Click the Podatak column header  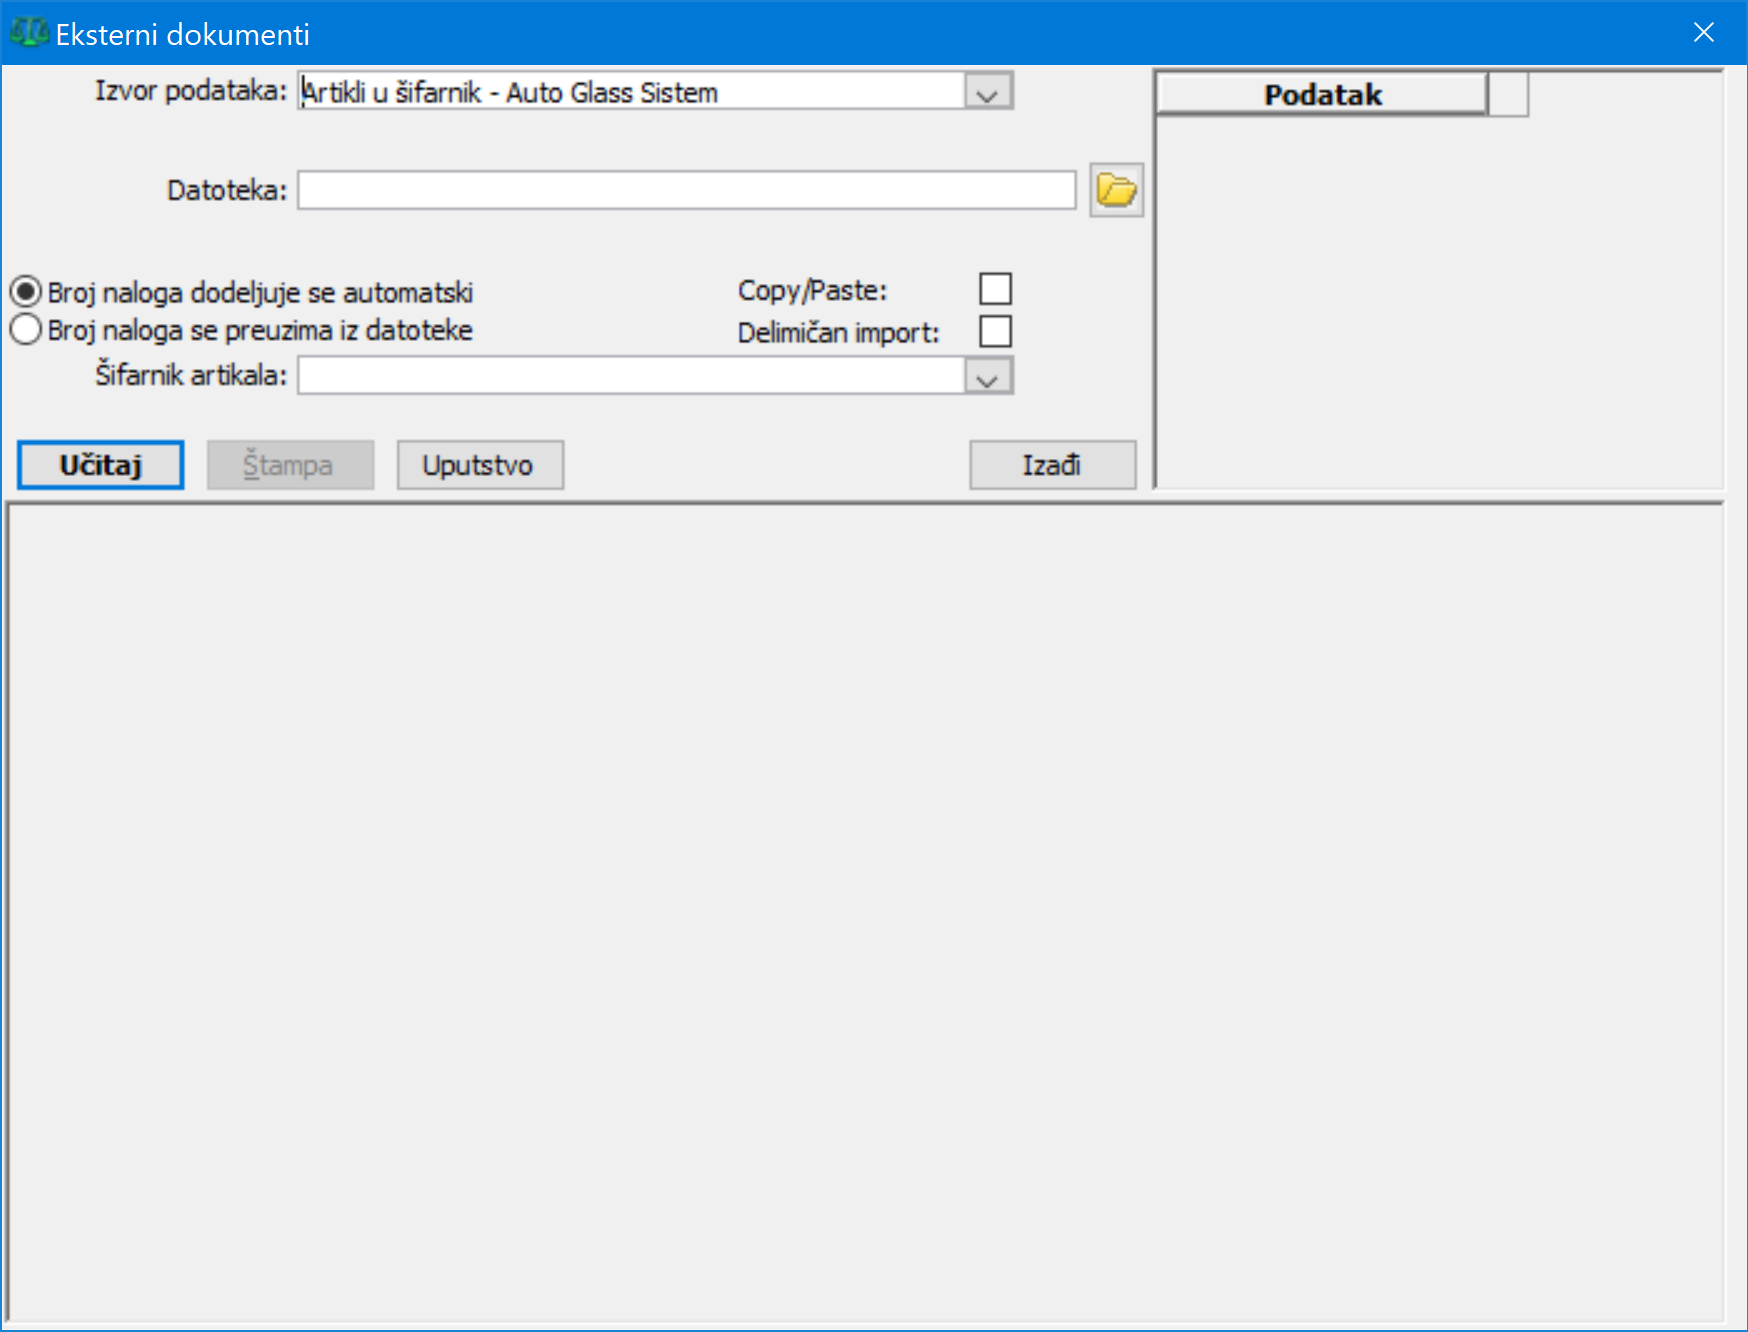(x=1322, y=95)
